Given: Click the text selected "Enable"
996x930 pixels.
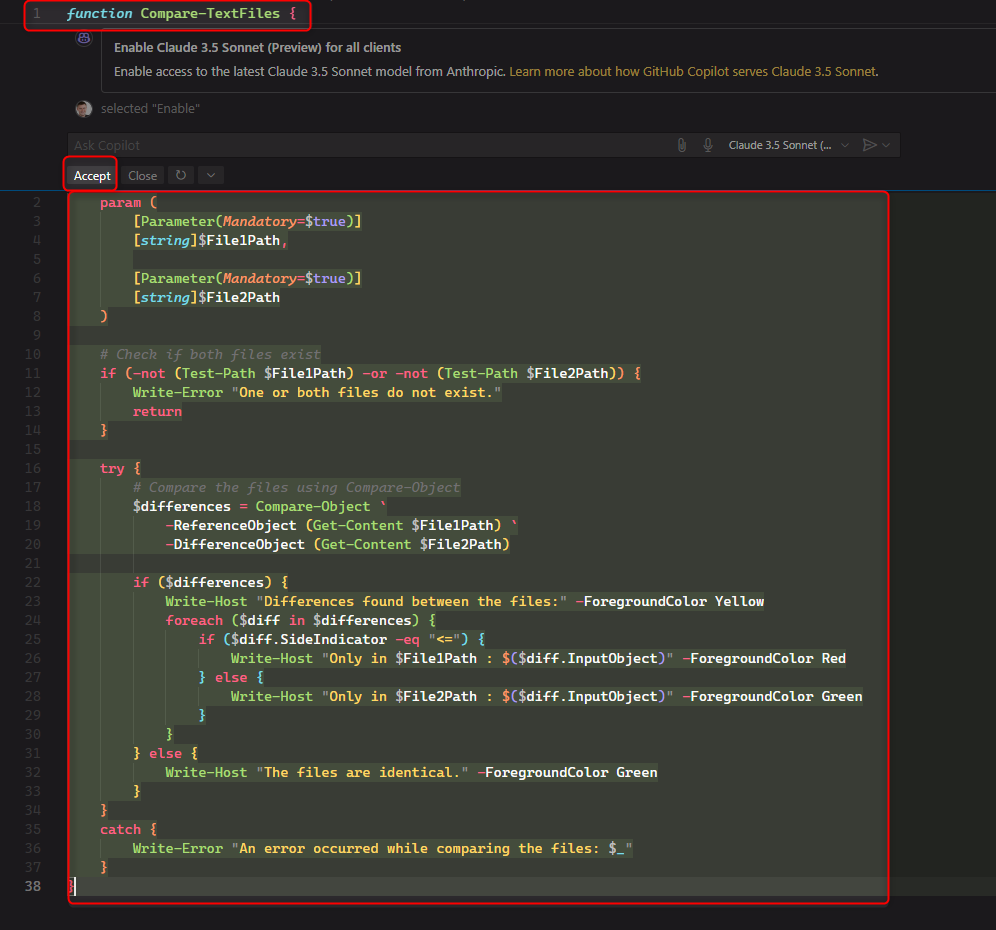Looking at the screenshot, I should point(150,109).
